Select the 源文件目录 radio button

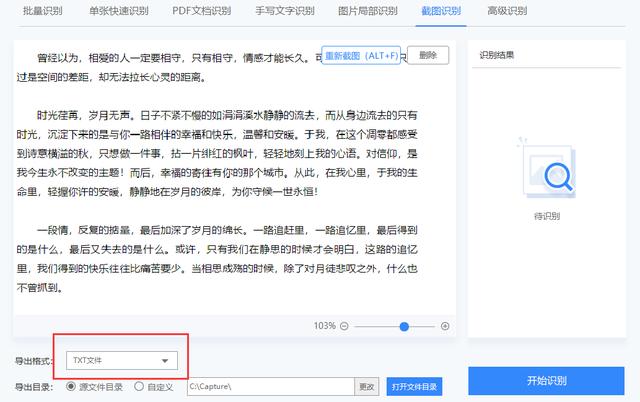pyautogui.click(x=71, y=386)
